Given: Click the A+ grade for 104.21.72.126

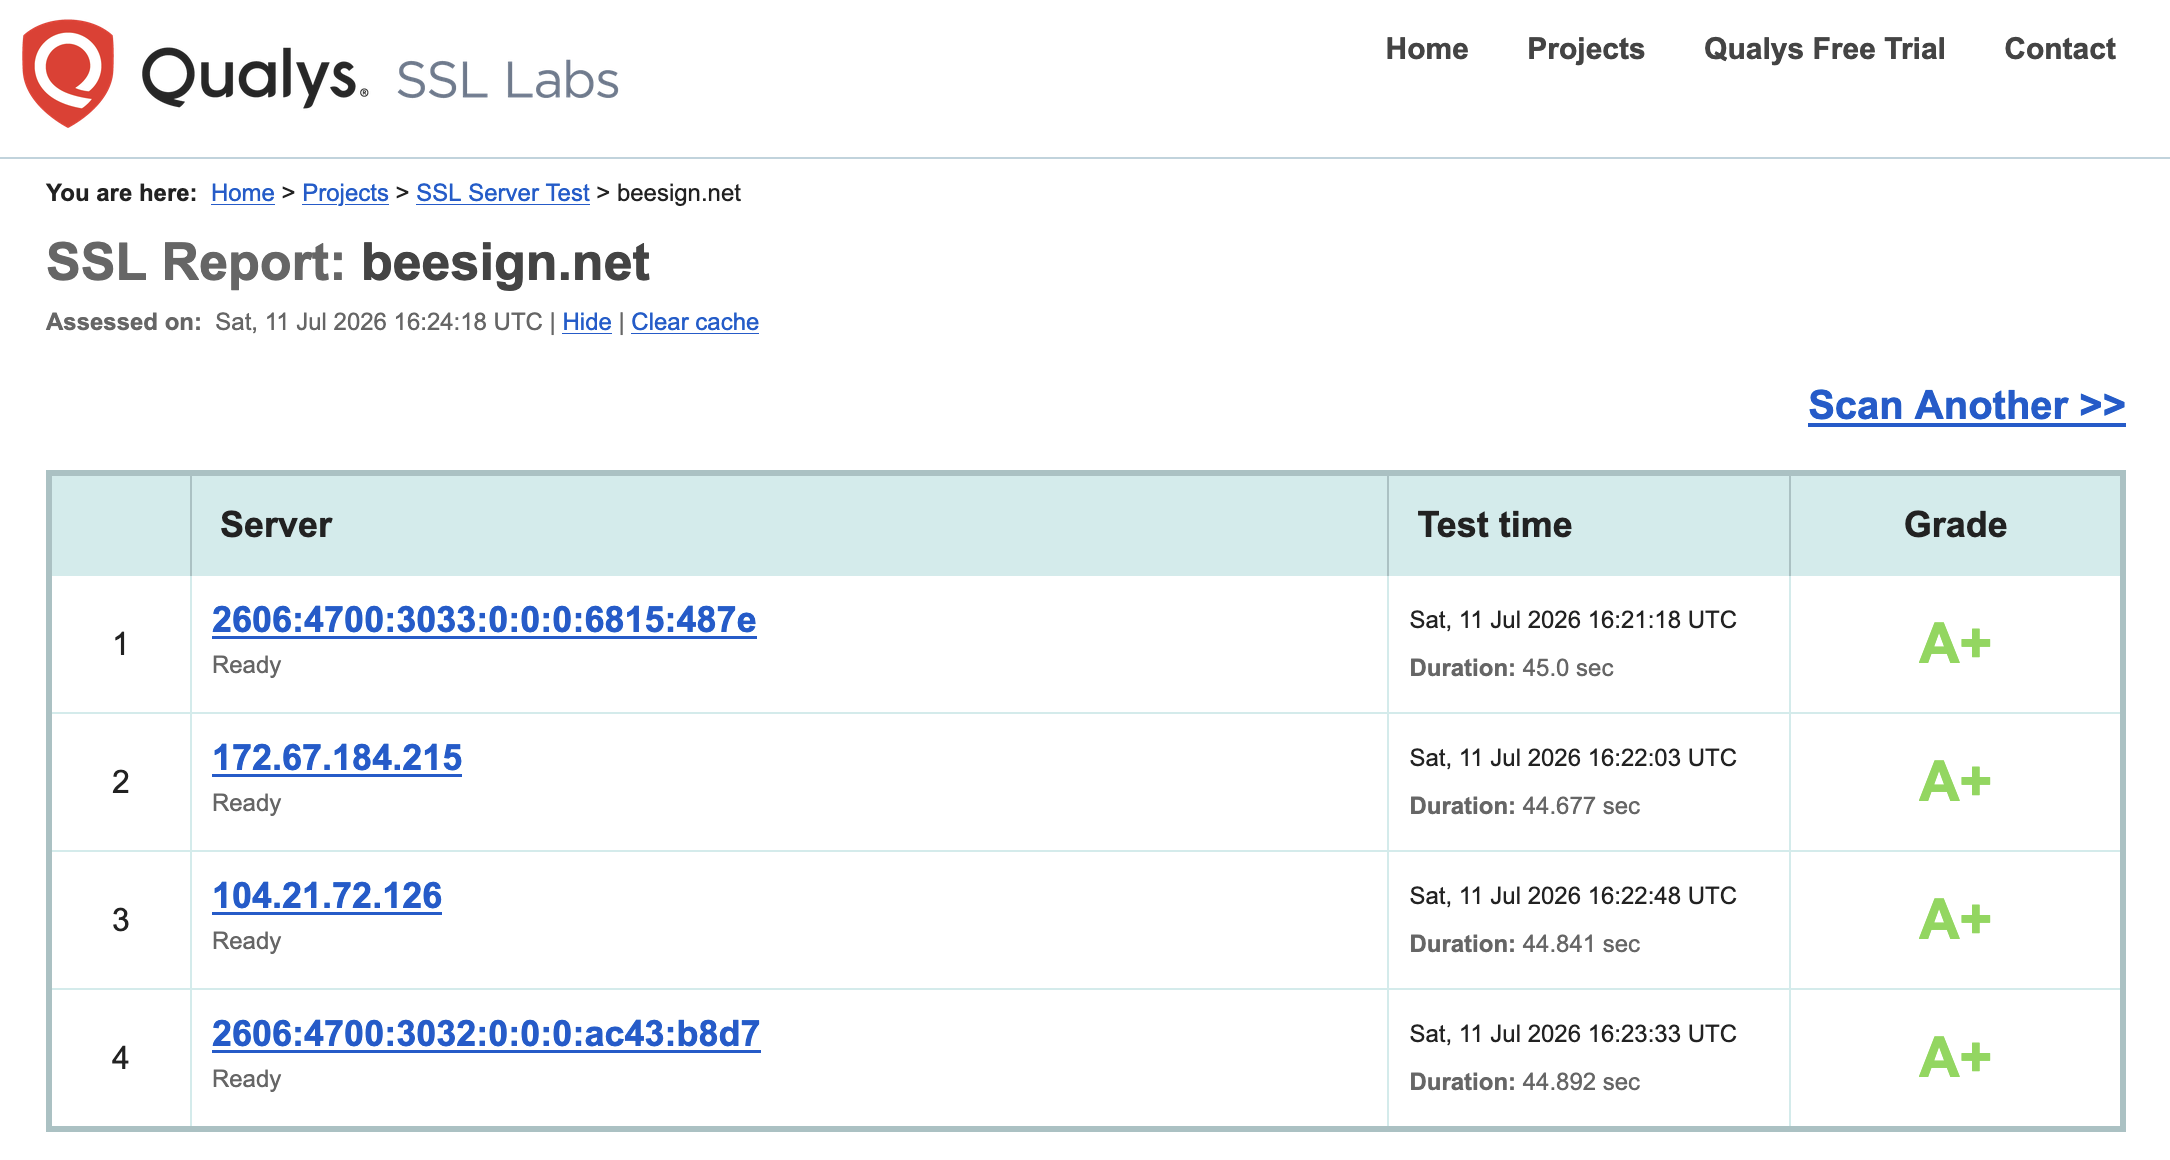Looking at the screenshot, I should [x=1955, y=919].
